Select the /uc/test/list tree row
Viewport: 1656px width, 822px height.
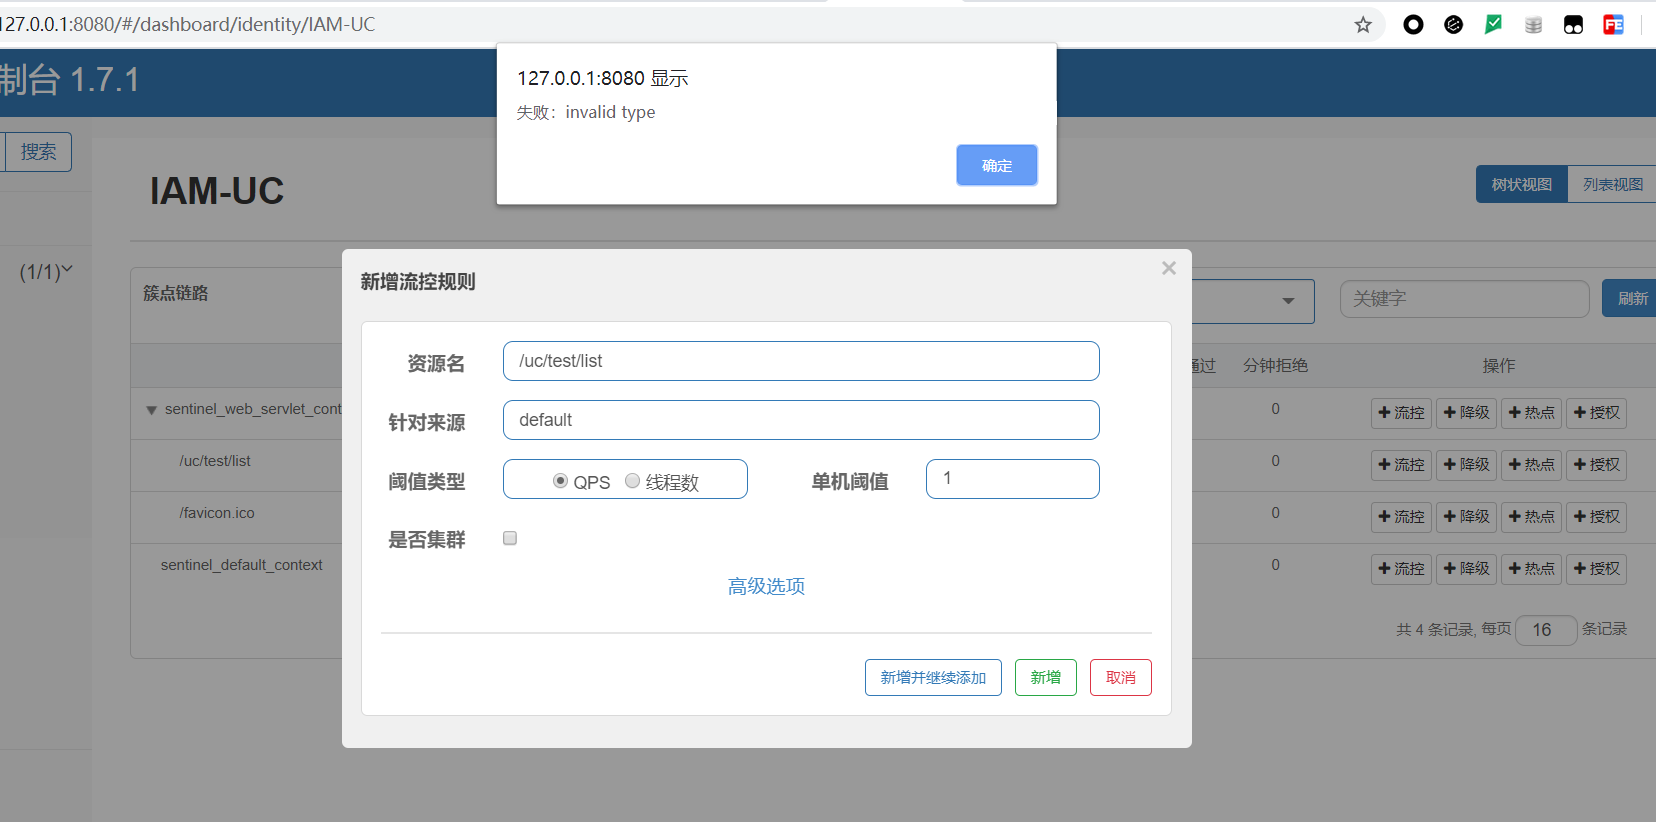pos(215,461)
